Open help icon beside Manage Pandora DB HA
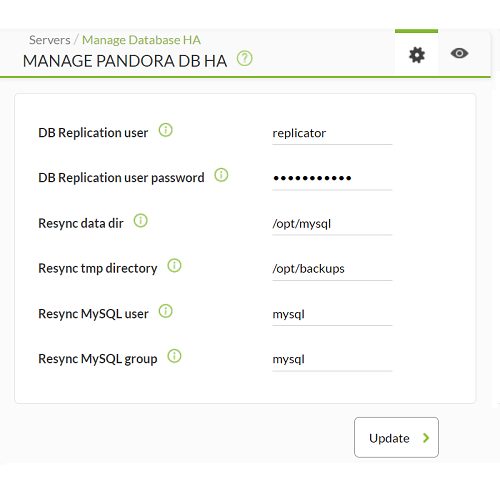 coord(245,59)
